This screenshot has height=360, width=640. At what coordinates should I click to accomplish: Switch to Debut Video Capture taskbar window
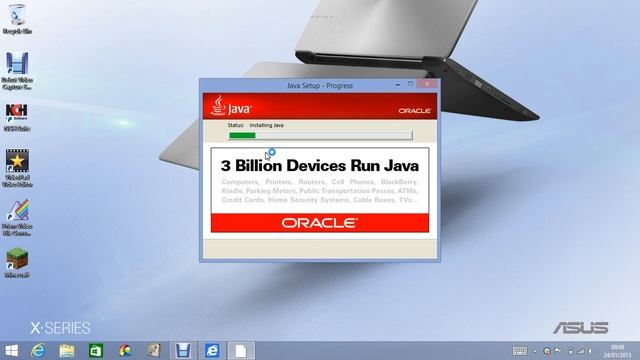point(183,351)
